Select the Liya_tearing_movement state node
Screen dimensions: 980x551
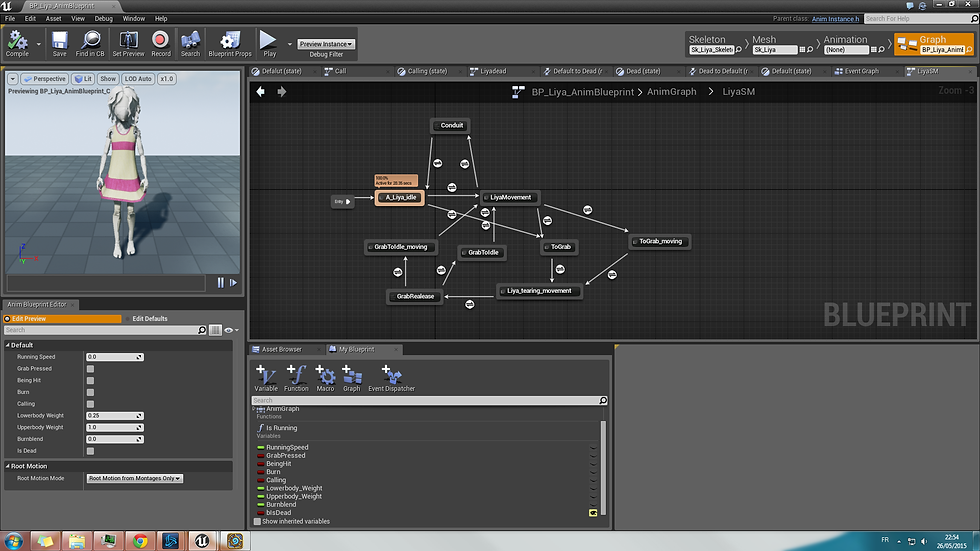[539, 291]
